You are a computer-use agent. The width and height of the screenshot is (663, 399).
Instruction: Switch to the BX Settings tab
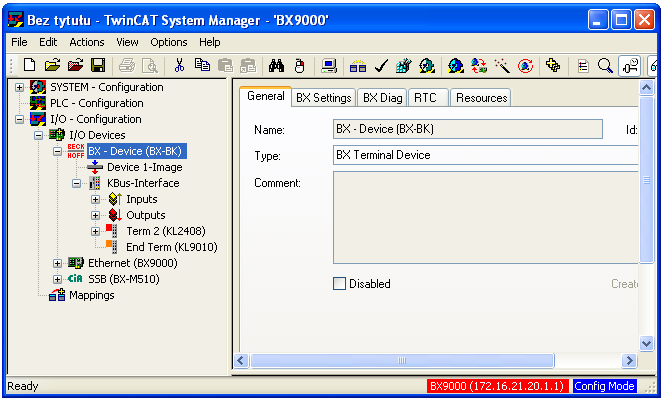[323, 98]
